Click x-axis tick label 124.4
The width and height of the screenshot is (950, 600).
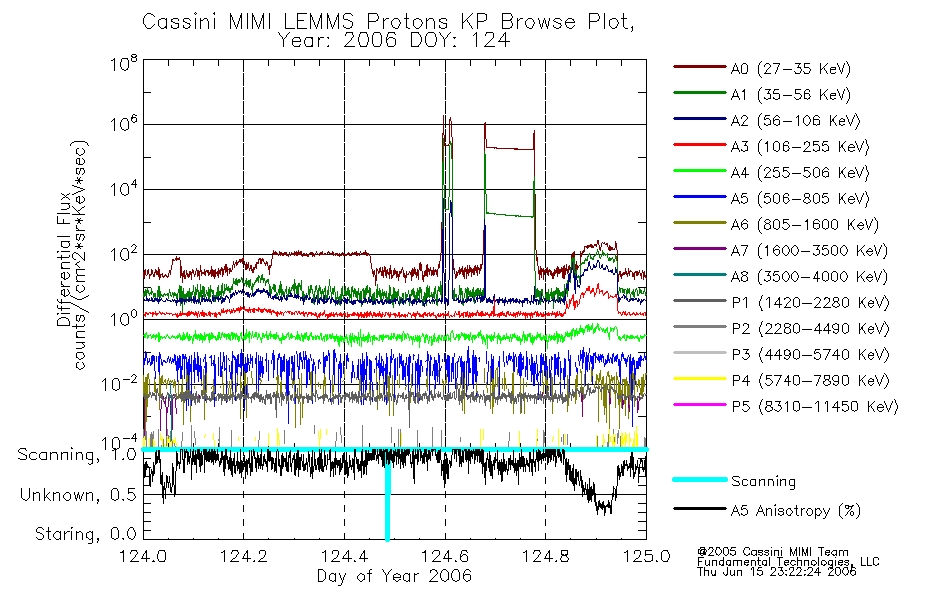point(344,556)
